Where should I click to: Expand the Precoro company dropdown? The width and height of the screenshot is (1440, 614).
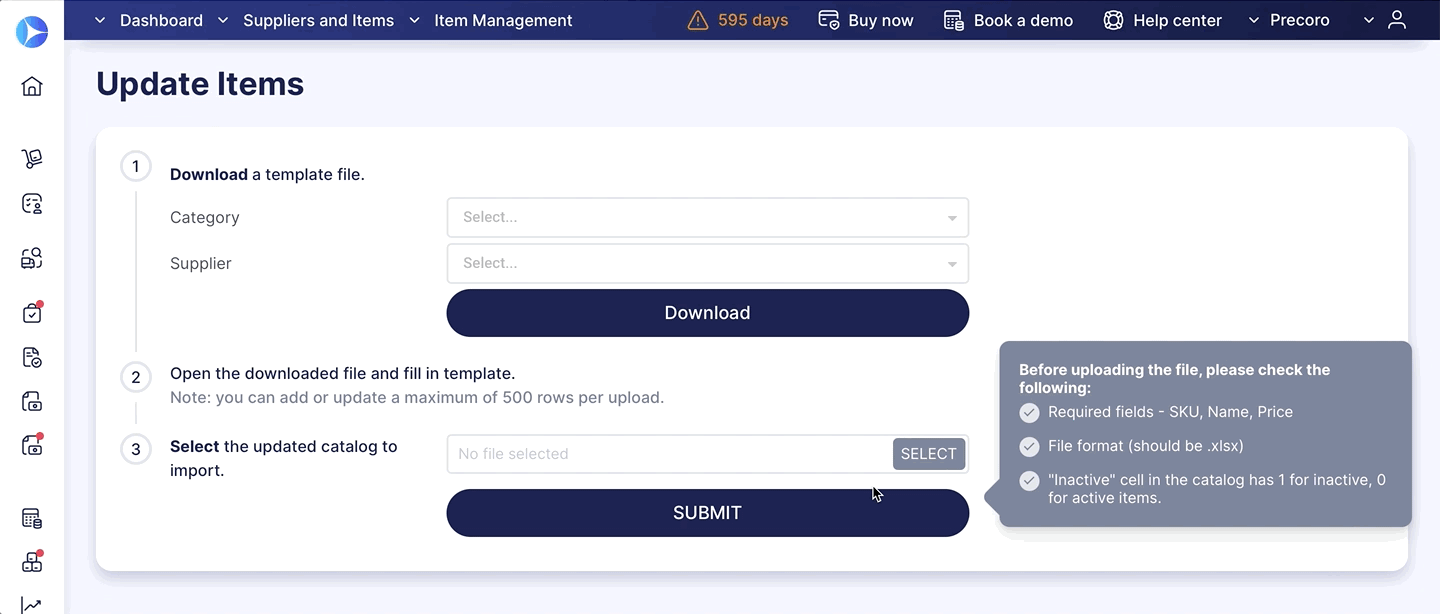point(1289,20)
